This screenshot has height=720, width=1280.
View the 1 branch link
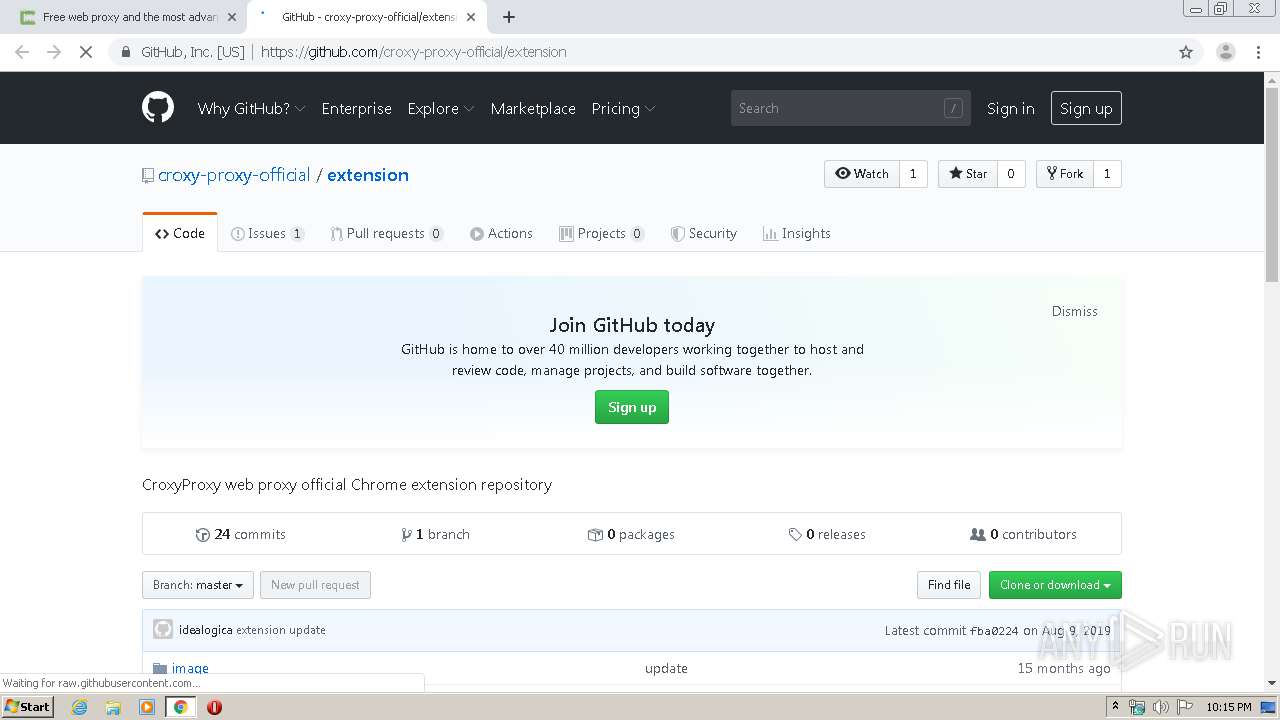[x=435, y=534]
